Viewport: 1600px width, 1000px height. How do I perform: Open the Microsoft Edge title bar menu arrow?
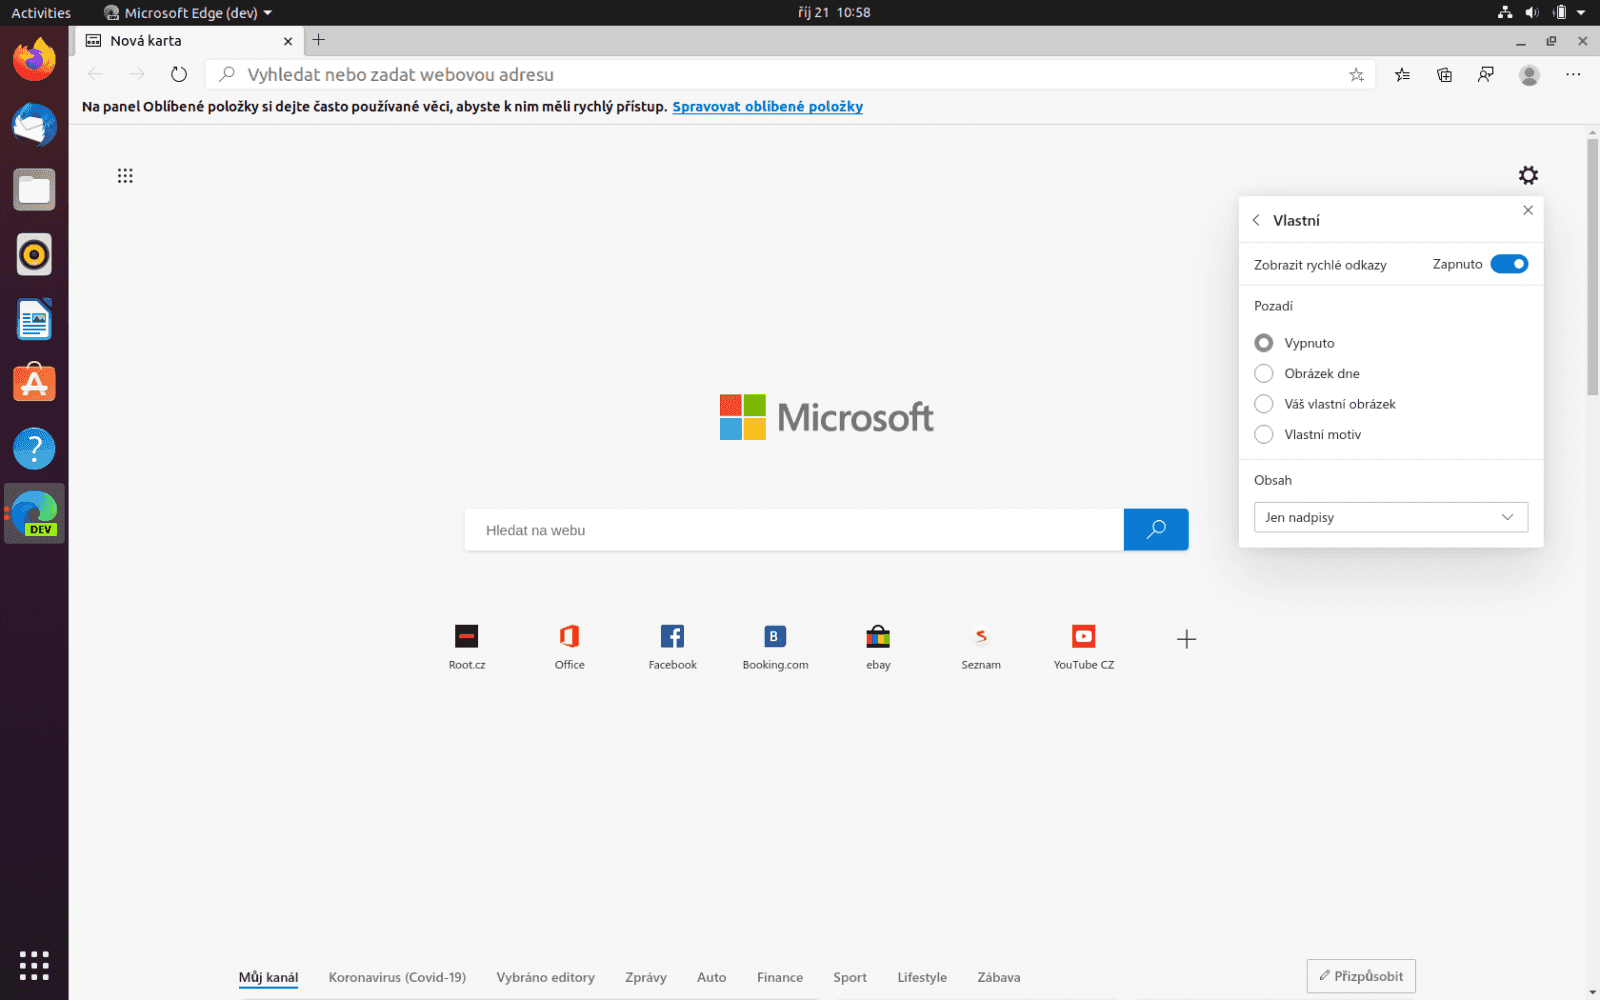(267, 13)
